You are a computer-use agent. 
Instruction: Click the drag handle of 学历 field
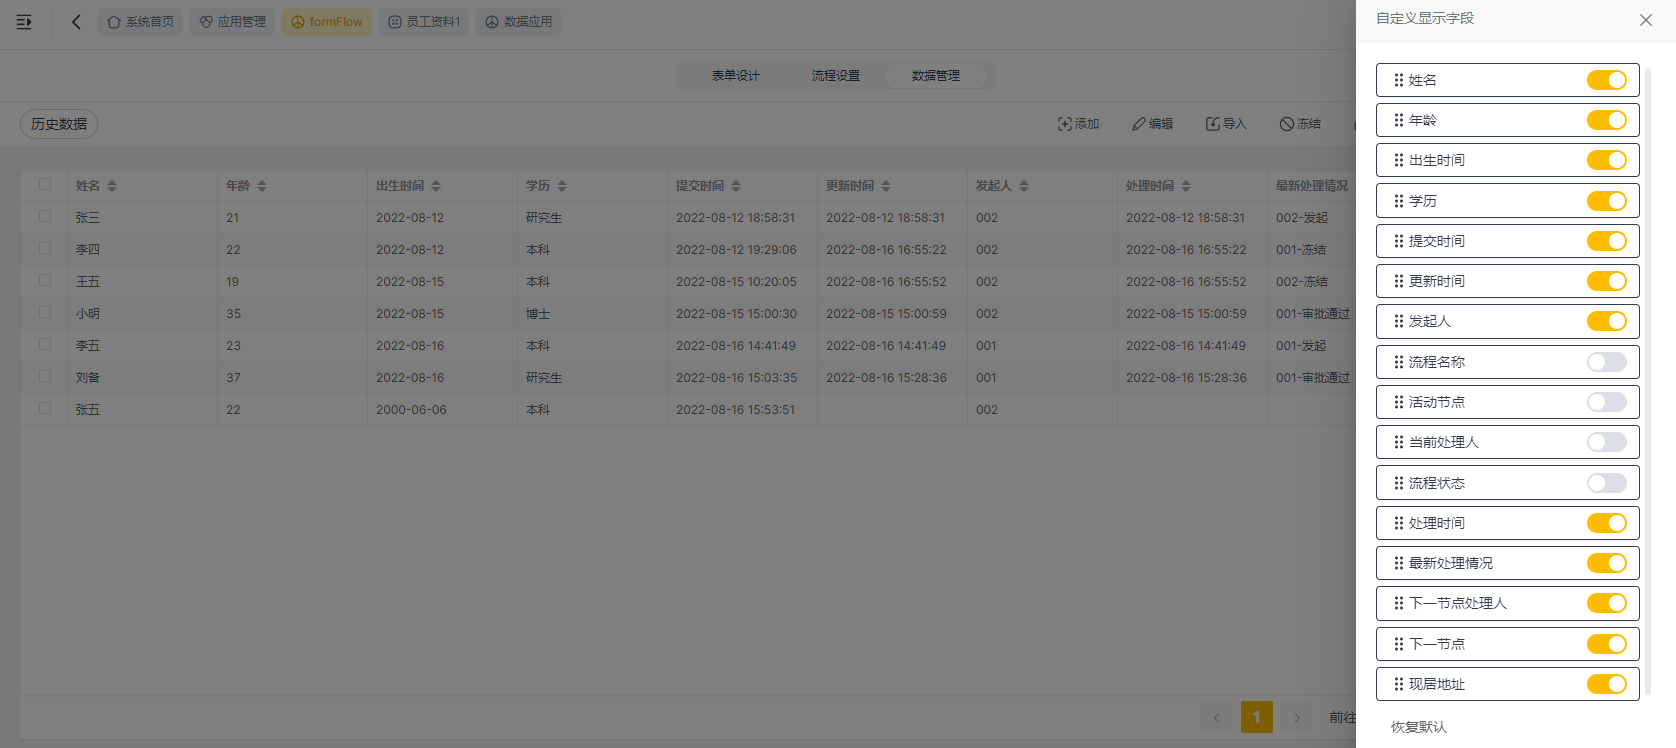point(1399,201)
